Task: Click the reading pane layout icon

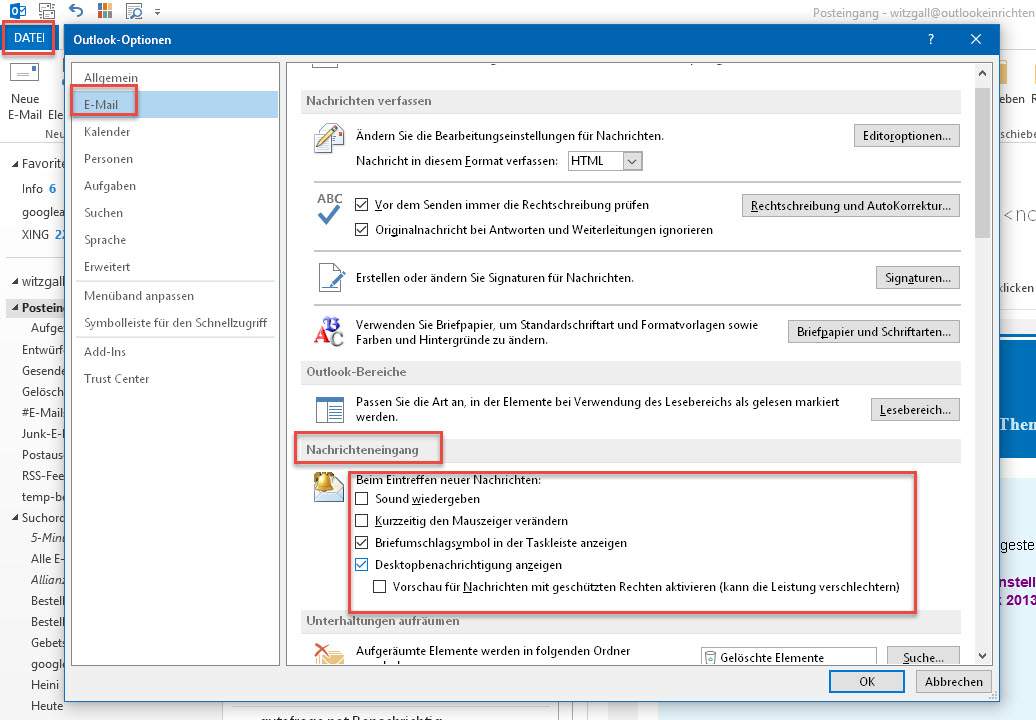Action: pyautogui.click(x=330, y=410)
